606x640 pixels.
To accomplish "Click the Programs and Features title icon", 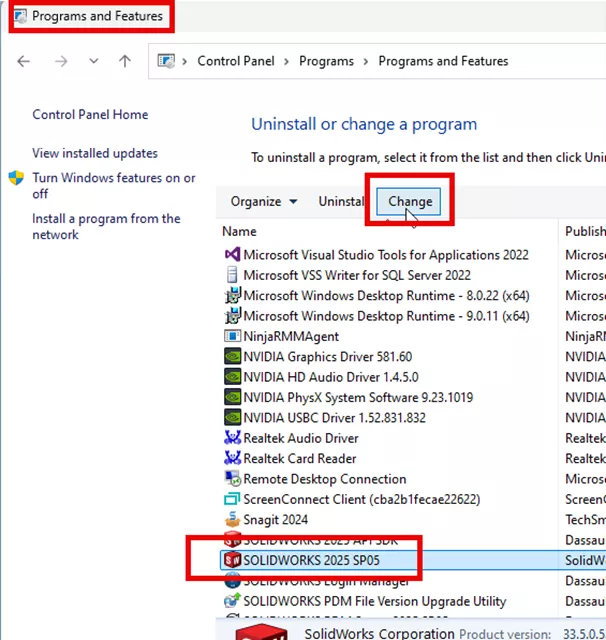I will pyautogui.click(x=20, y=16).
